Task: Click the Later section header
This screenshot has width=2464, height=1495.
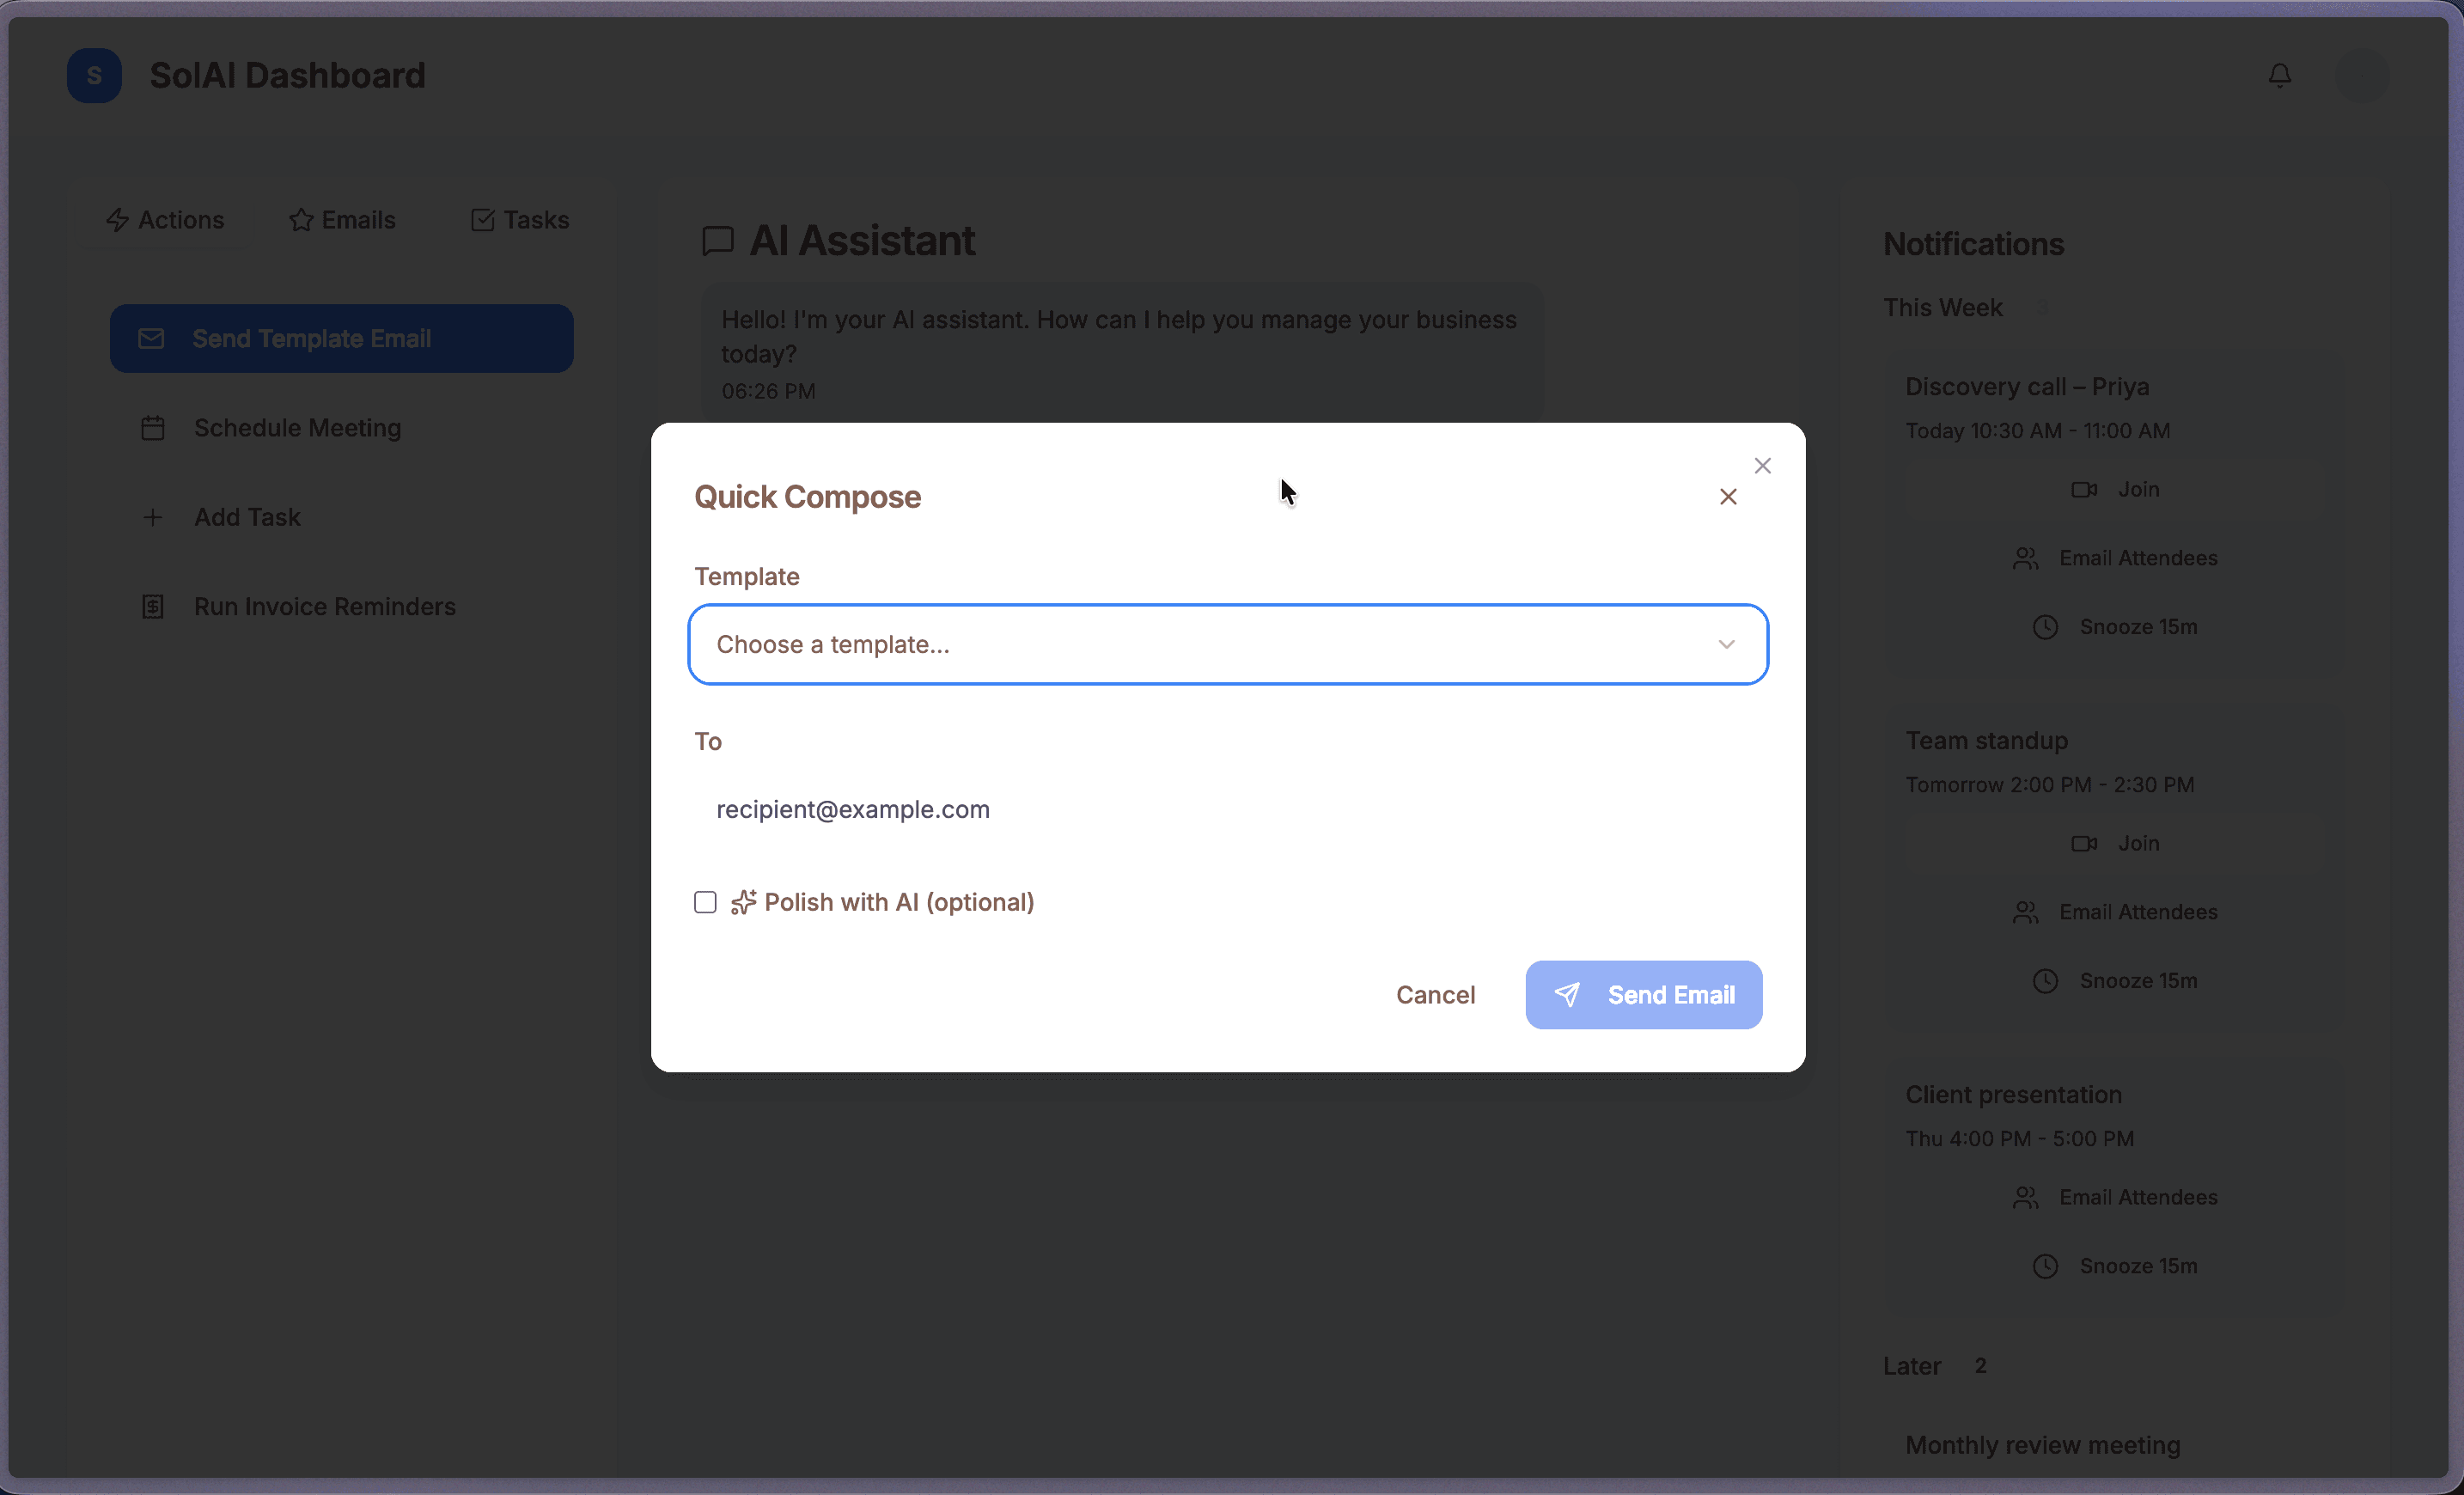Action: click(1912, 1366)
